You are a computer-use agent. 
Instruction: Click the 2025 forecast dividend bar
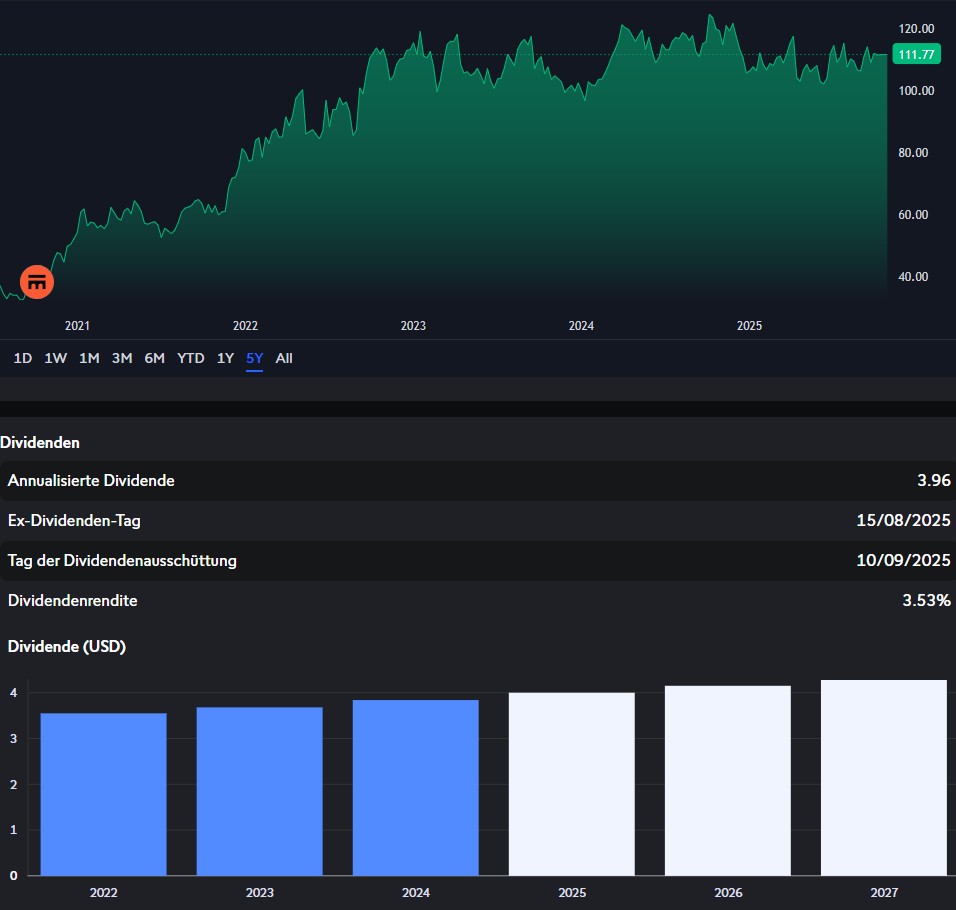[x=572, y=784]
